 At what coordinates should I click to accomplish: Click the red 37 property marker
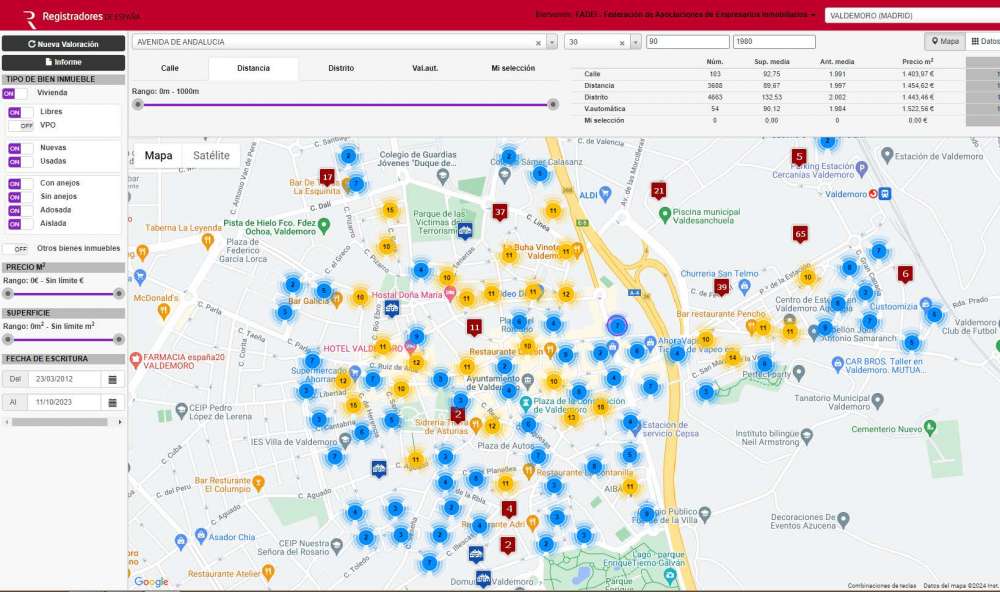[500, 212]
